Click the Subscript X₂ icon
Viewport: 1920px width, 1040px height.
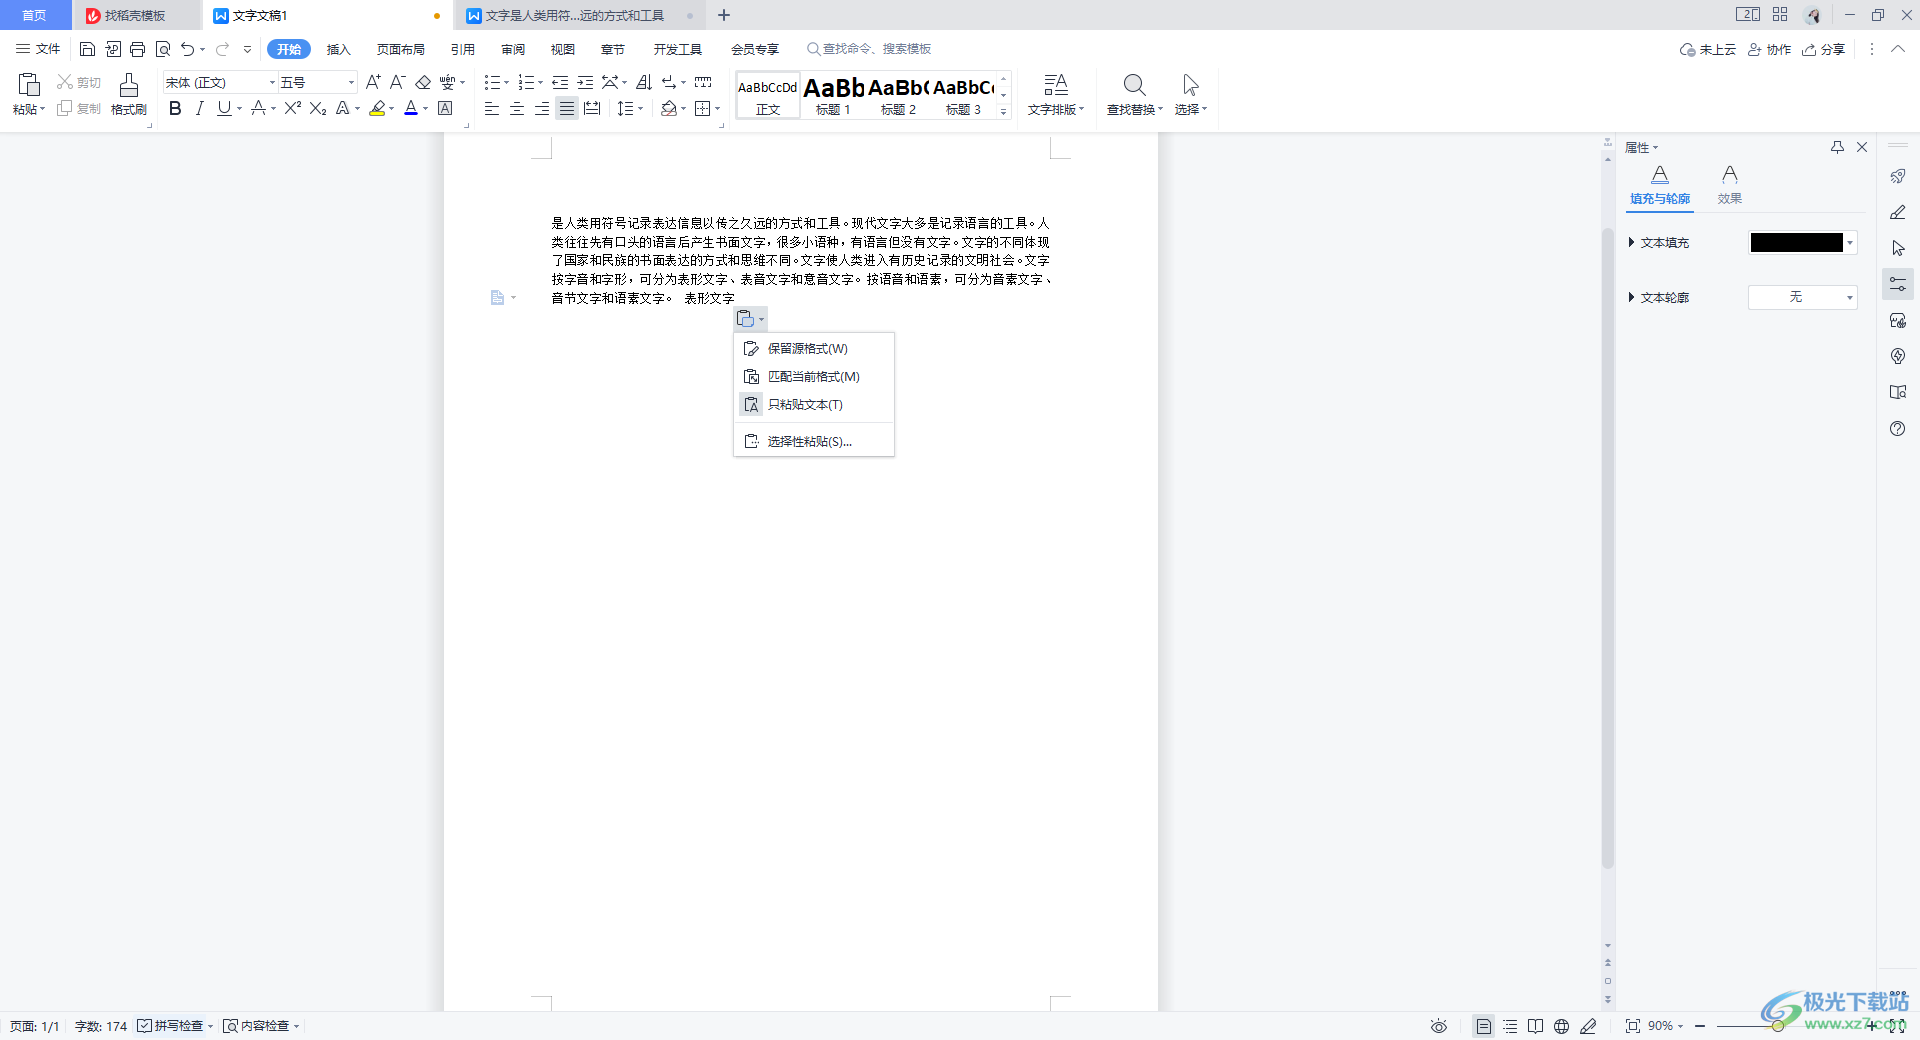pos(318,108)
